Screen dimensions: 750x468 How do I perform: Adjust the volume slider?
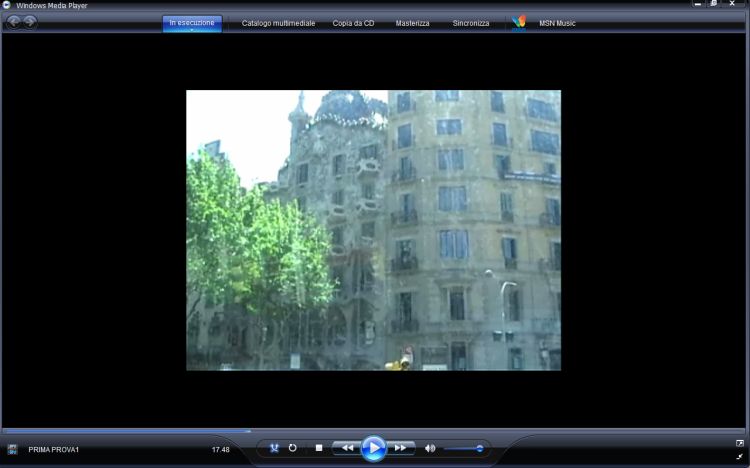click(x=465, y=448)
